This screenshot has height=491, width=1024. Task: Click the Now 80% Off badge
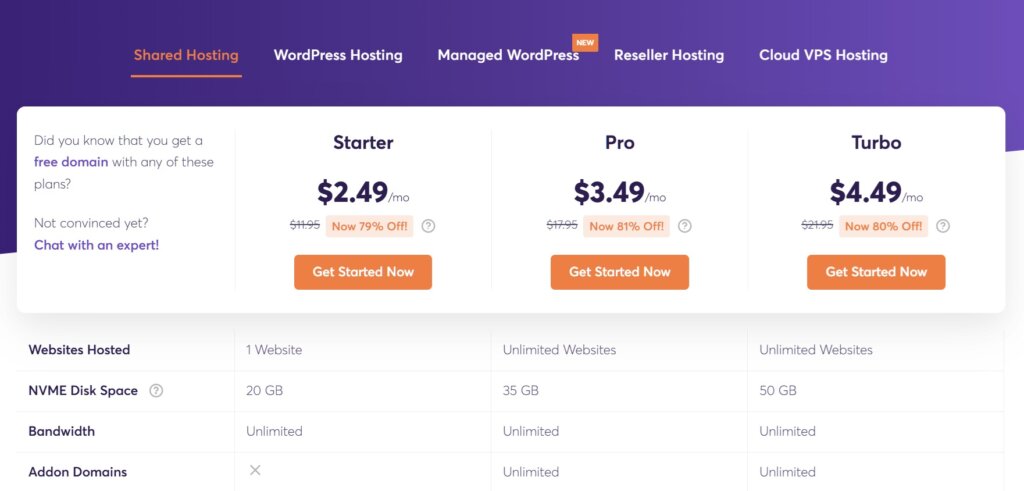pyautogui.click(x=883, y=226)
